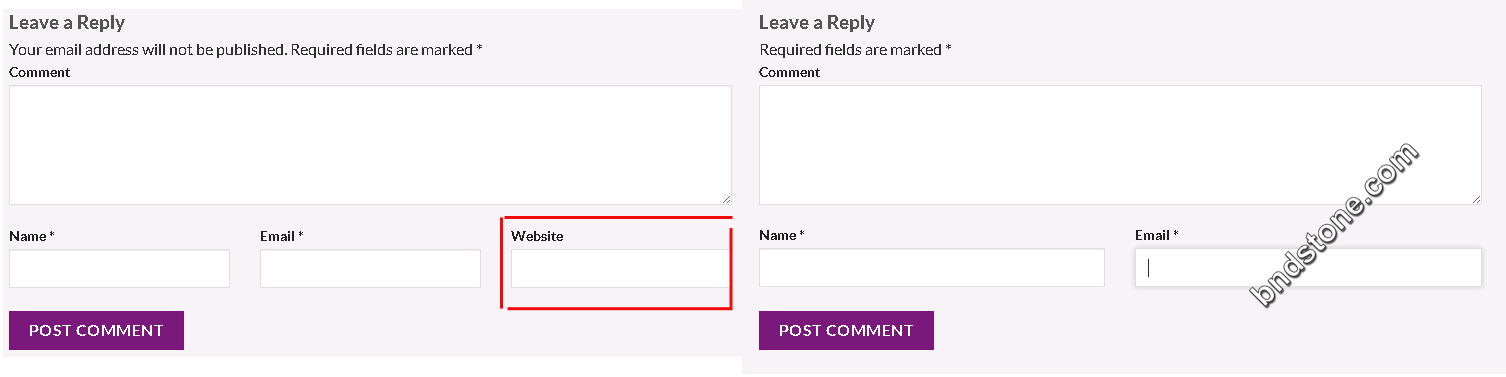Click 'Name *' label in right form
This screenshot has height=377, width=1506.
(x=782, y=235)
